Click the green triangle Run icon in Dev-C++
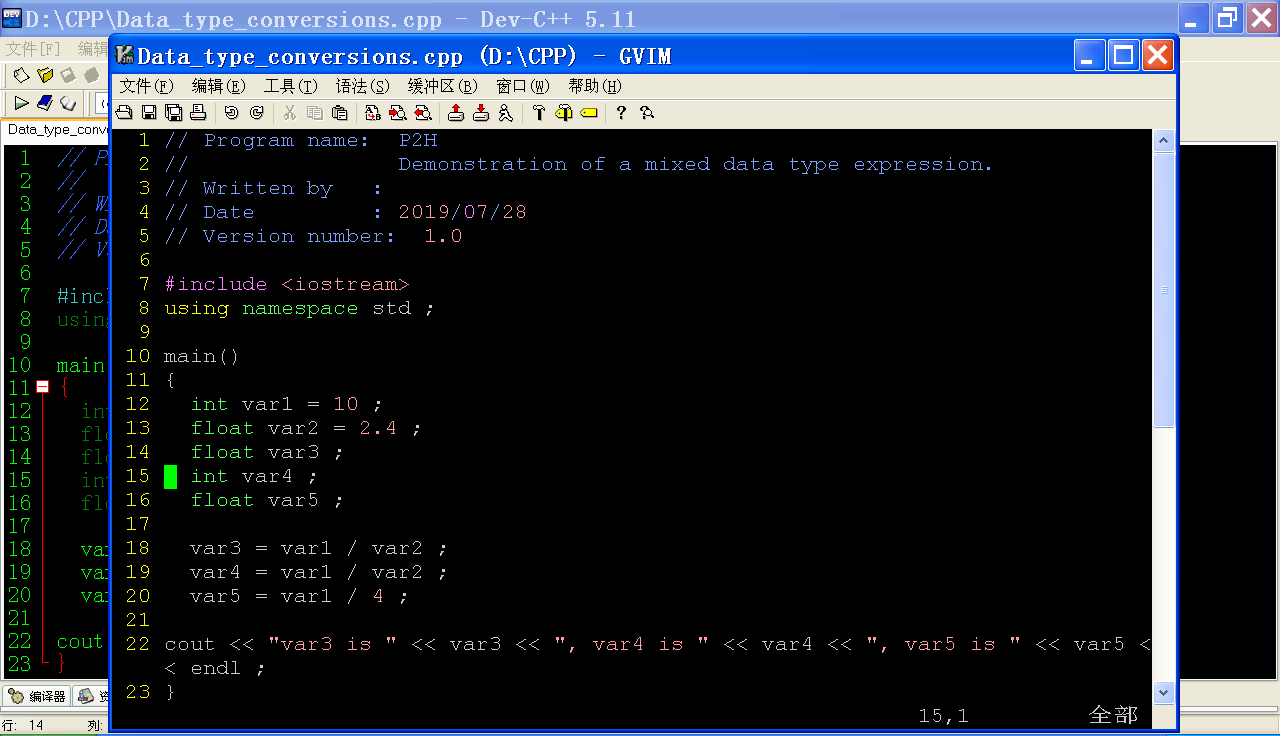The width and height of the screenshot is (1281, 736). [x=21, y=103]
